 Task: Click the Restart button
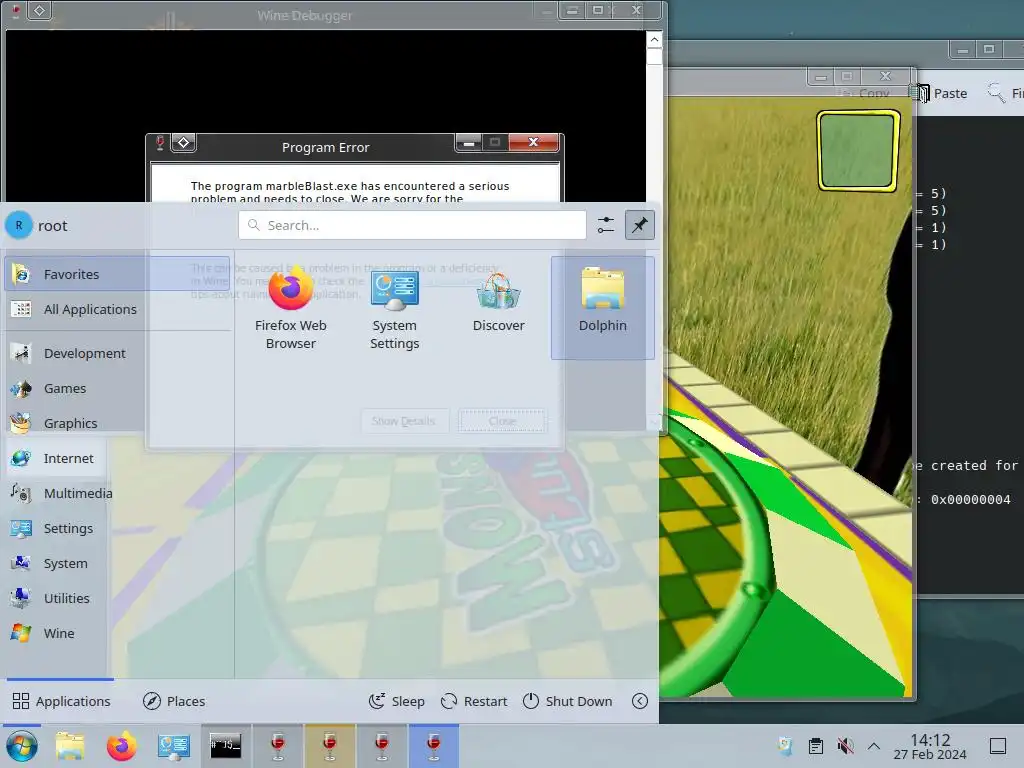point(474,701)
